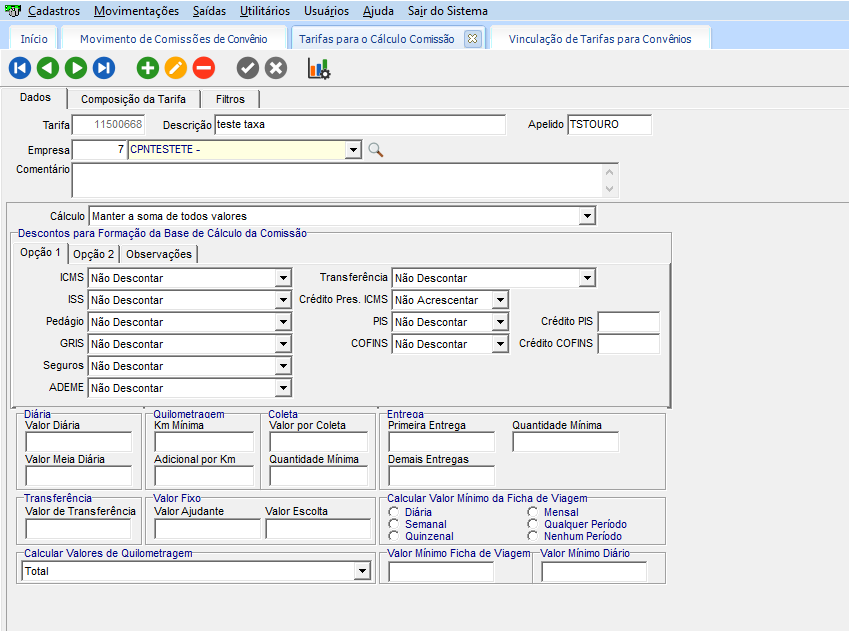Open the chart report settings icon
Screen dimensions: 849x631
(318, 68)
